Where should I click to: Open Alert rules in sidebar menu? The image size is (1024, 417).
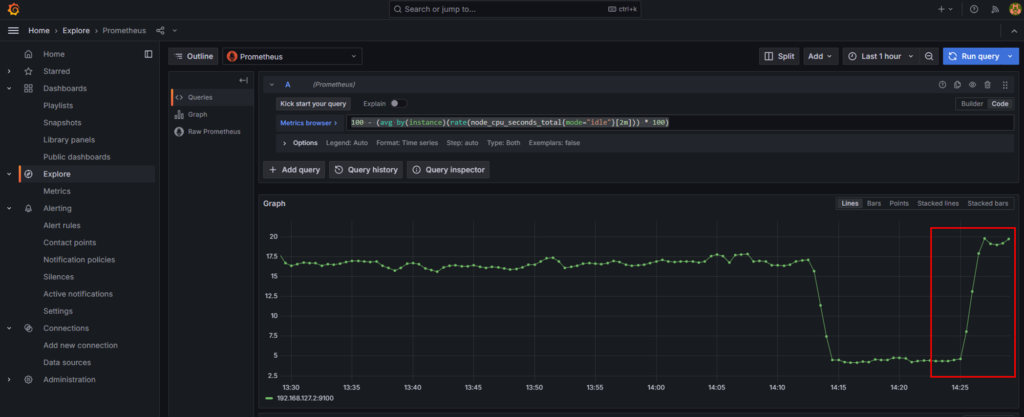pos(61,225)
